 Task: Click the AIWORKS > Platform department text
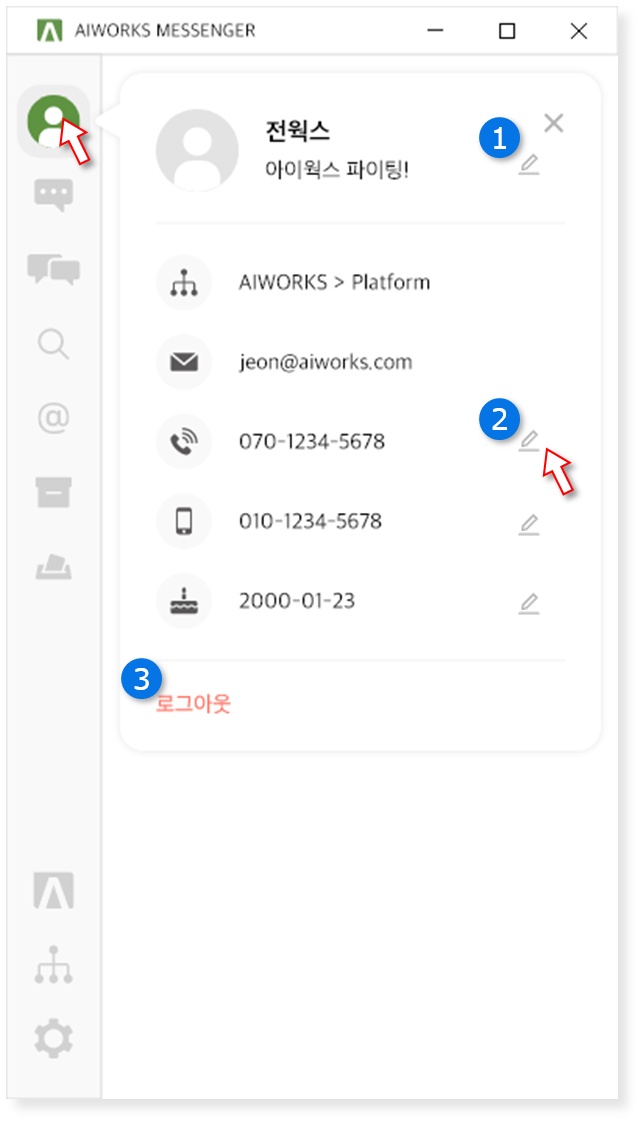335,282
